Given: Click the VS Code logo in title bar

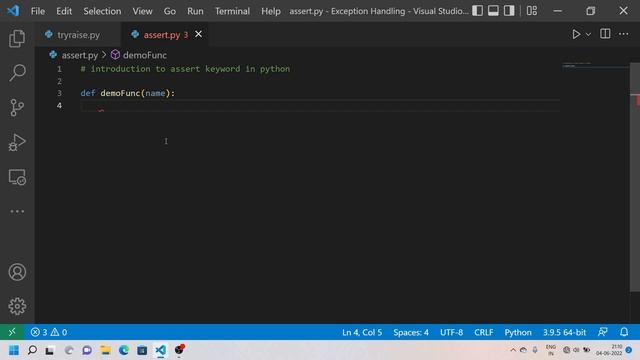Looking at the screenshot, I should 13,11.
